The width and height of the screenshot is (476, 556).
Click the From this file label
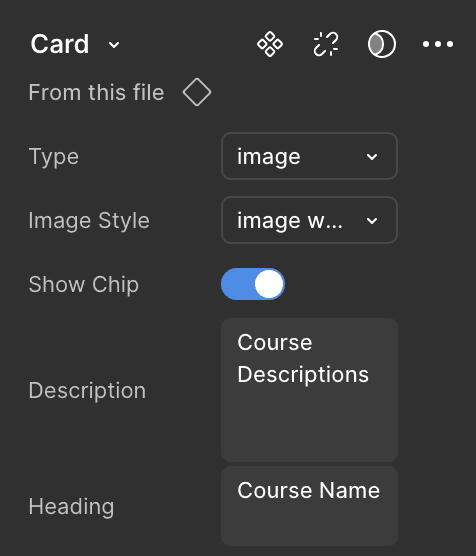(96, 93)
